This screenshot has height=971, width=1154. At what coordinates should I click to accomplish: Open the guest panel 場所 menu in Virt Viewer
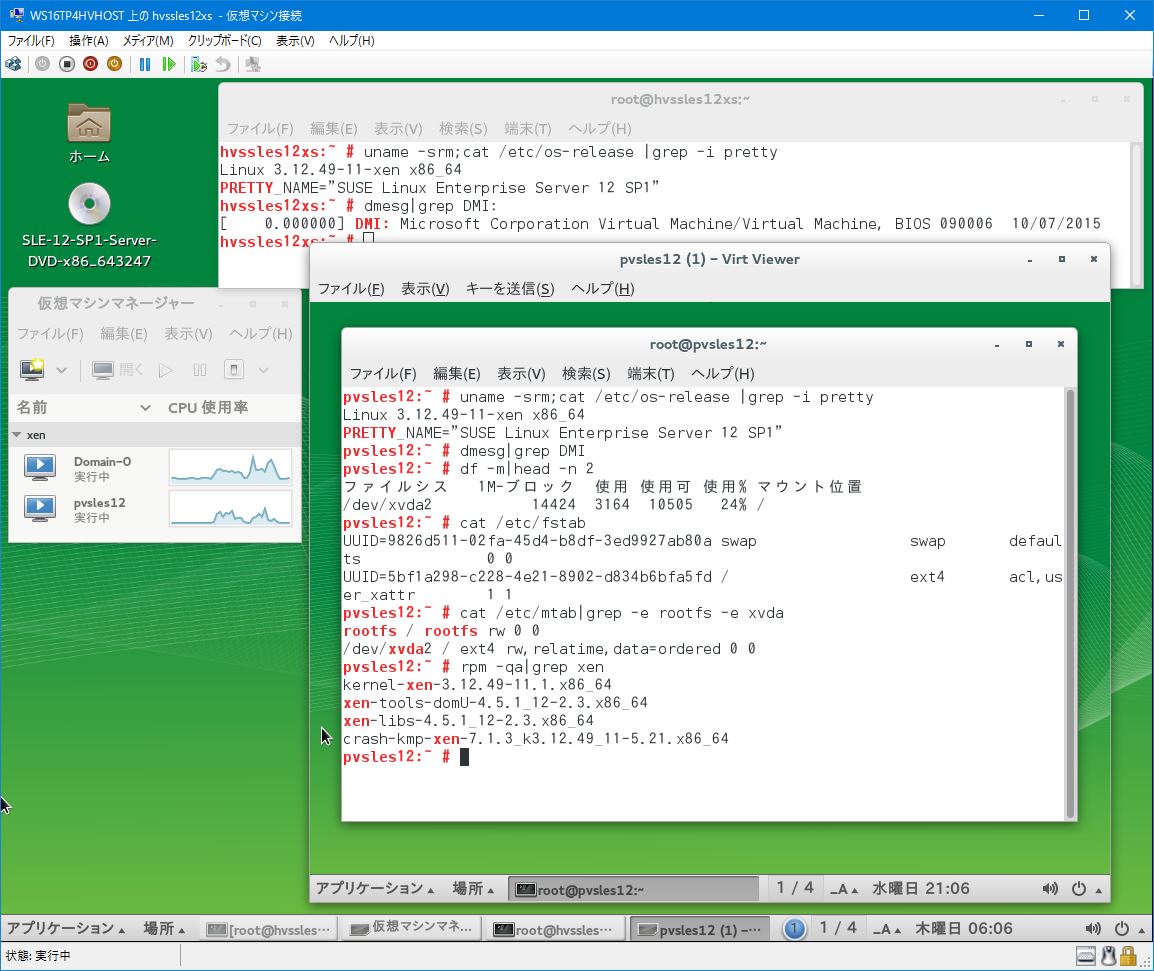(x=473, y=889)
